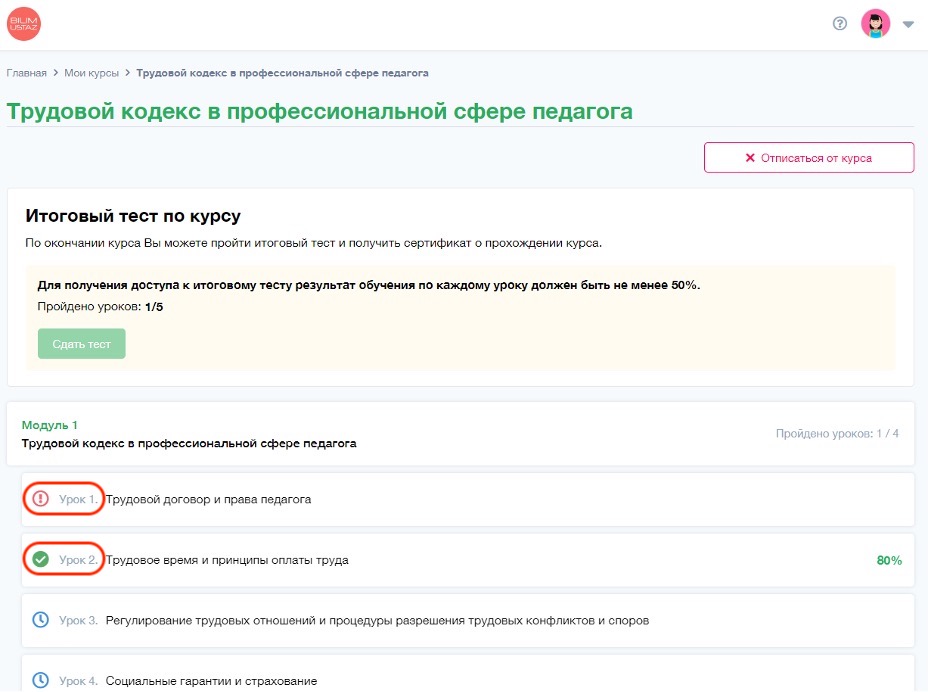Screen dimensions: 928x692
Task: Click the Сдать тест button
Action: (82, 343)
